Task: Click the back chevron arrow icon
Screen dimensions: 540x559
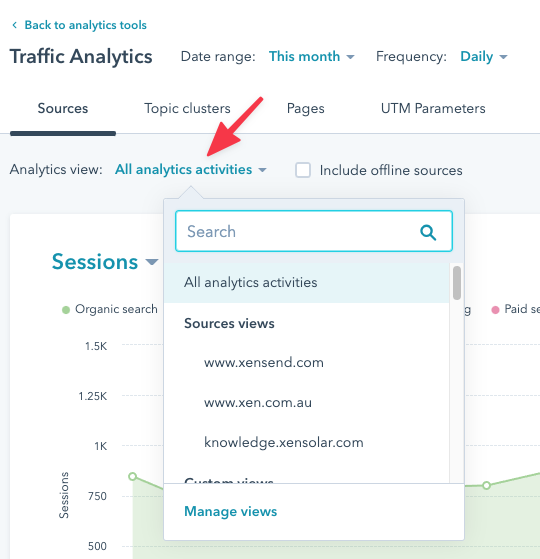Action: click(14, 25)
